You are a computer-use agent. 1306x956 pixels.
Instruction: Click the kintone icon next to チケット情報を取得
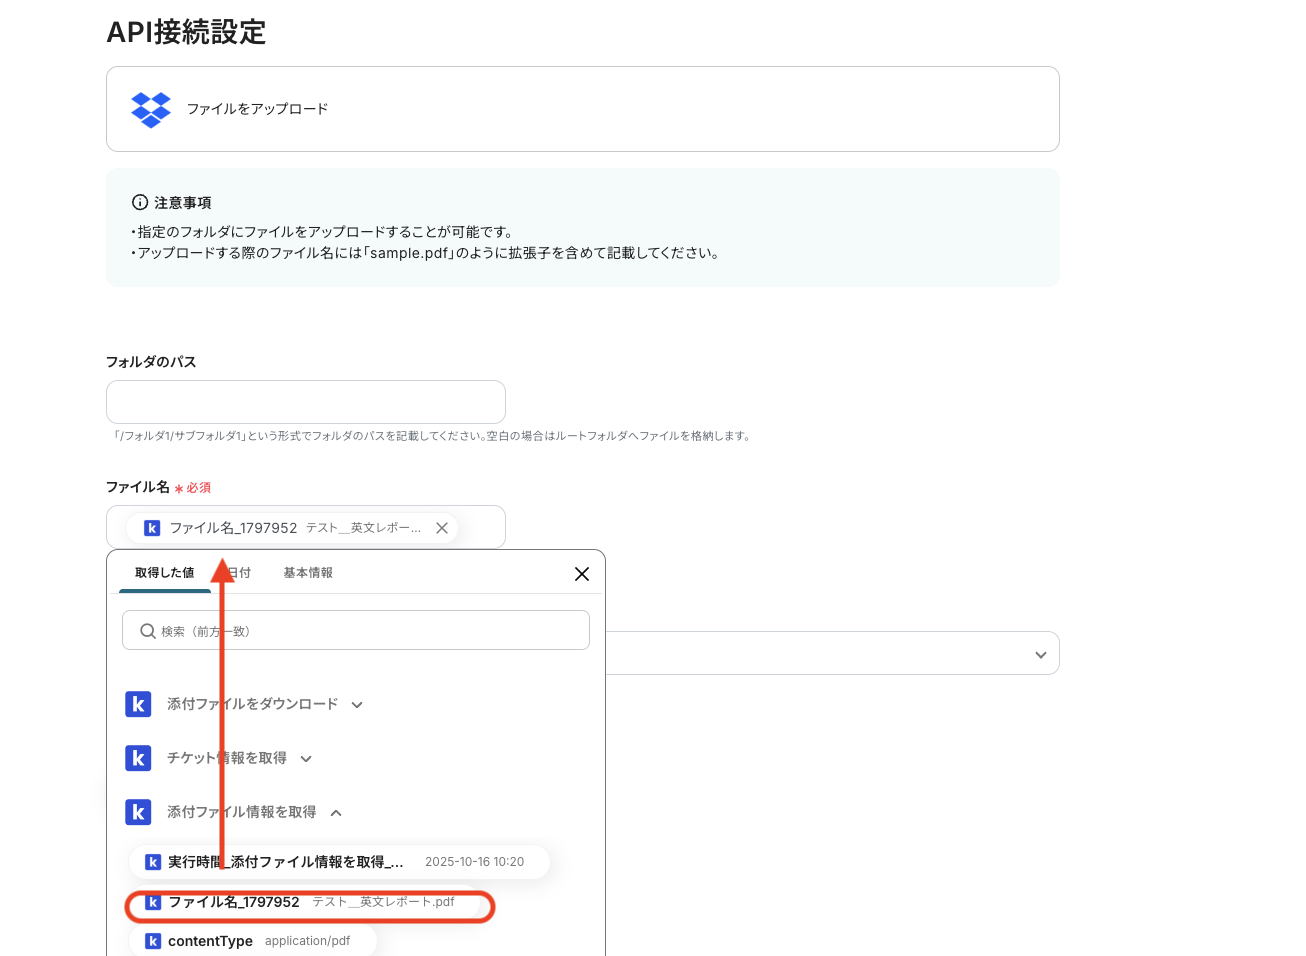pos(138,758)
